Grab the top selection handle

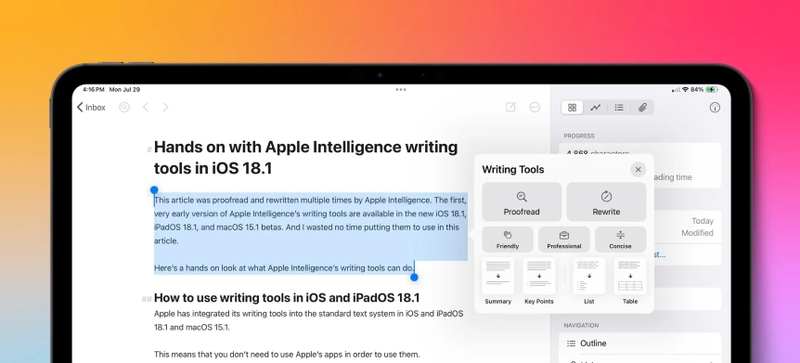154,190
